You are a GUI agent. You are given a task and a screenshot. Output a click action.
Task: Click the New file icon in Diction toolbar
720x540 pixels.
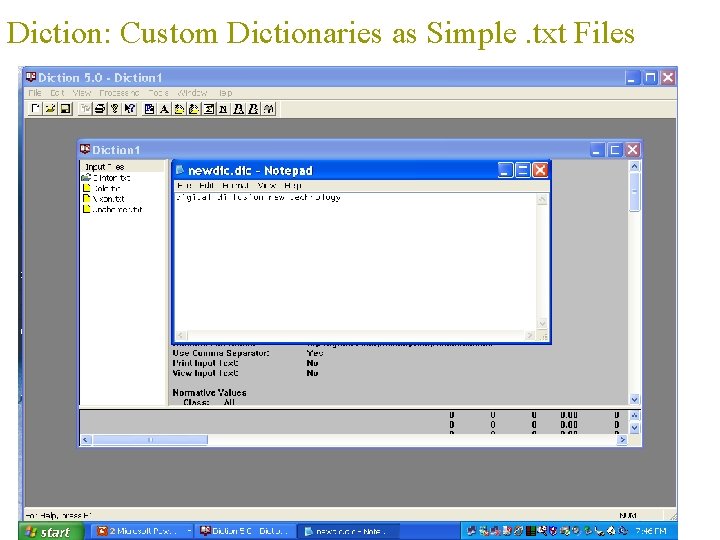[x=35, y=109]
